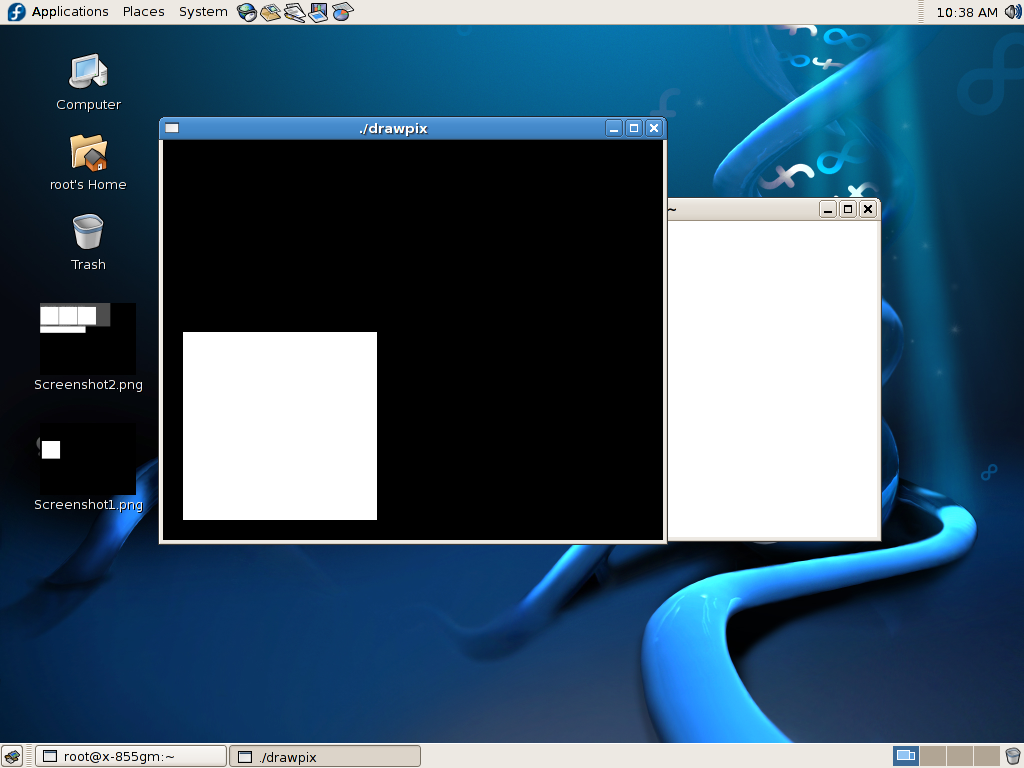
Task: Click the clock showing 10:38 AM
Action: [966, 12]
